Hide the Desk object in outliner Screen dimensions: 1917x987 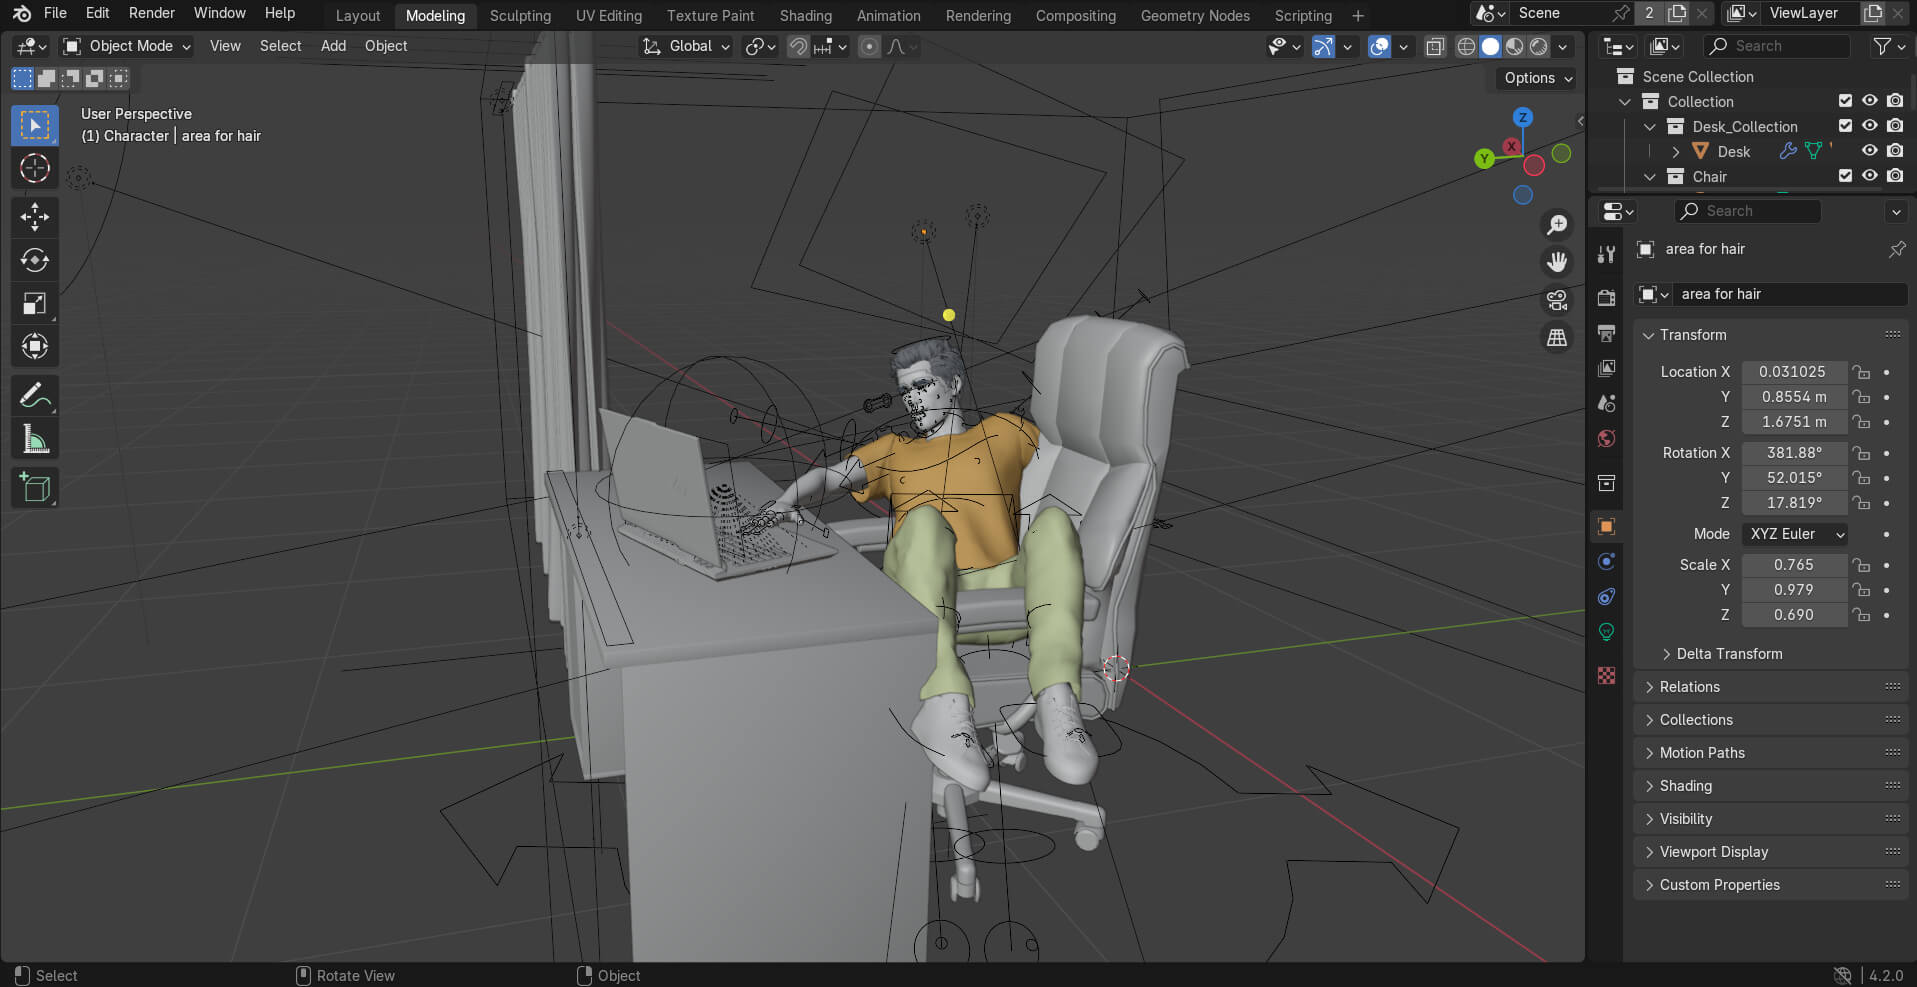pyautogui.click(x=1869, y=151)
